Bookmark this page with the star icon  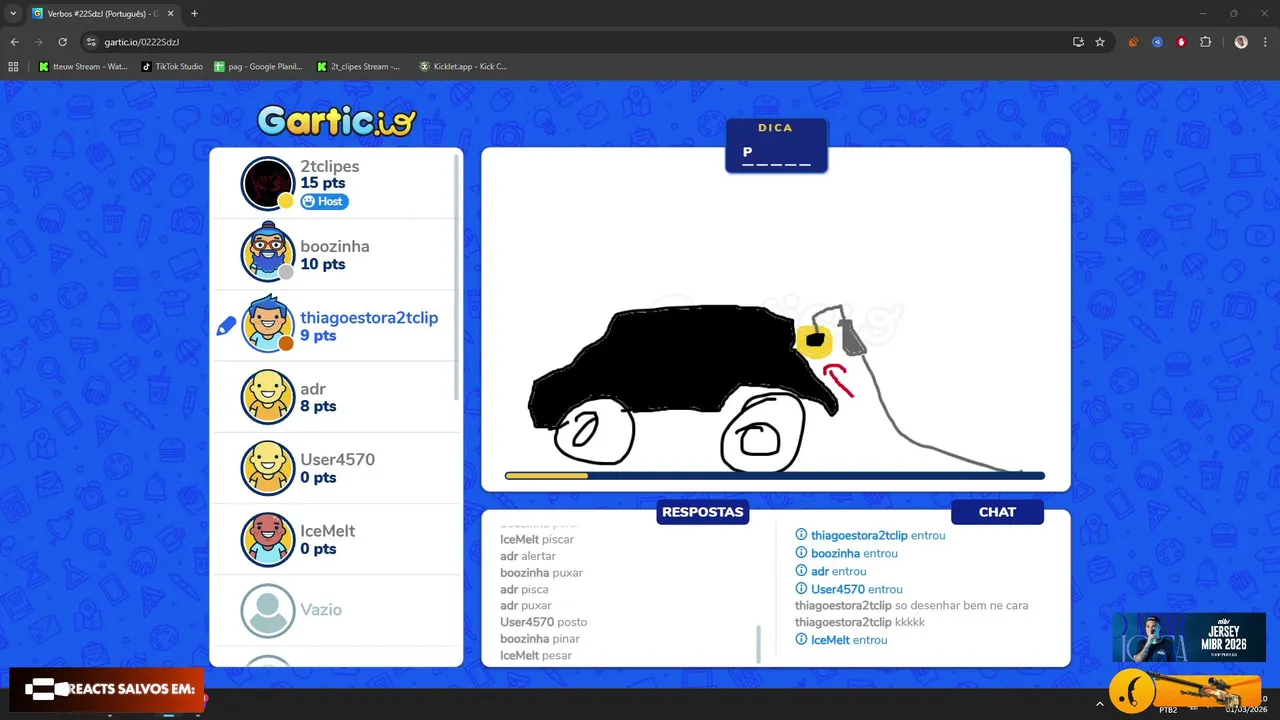point(1100,42)
